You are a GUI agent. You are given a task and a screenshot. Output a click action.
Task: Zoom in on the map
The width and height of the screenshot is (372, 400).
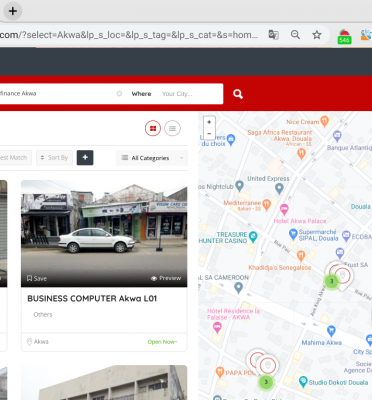point(209,122)
